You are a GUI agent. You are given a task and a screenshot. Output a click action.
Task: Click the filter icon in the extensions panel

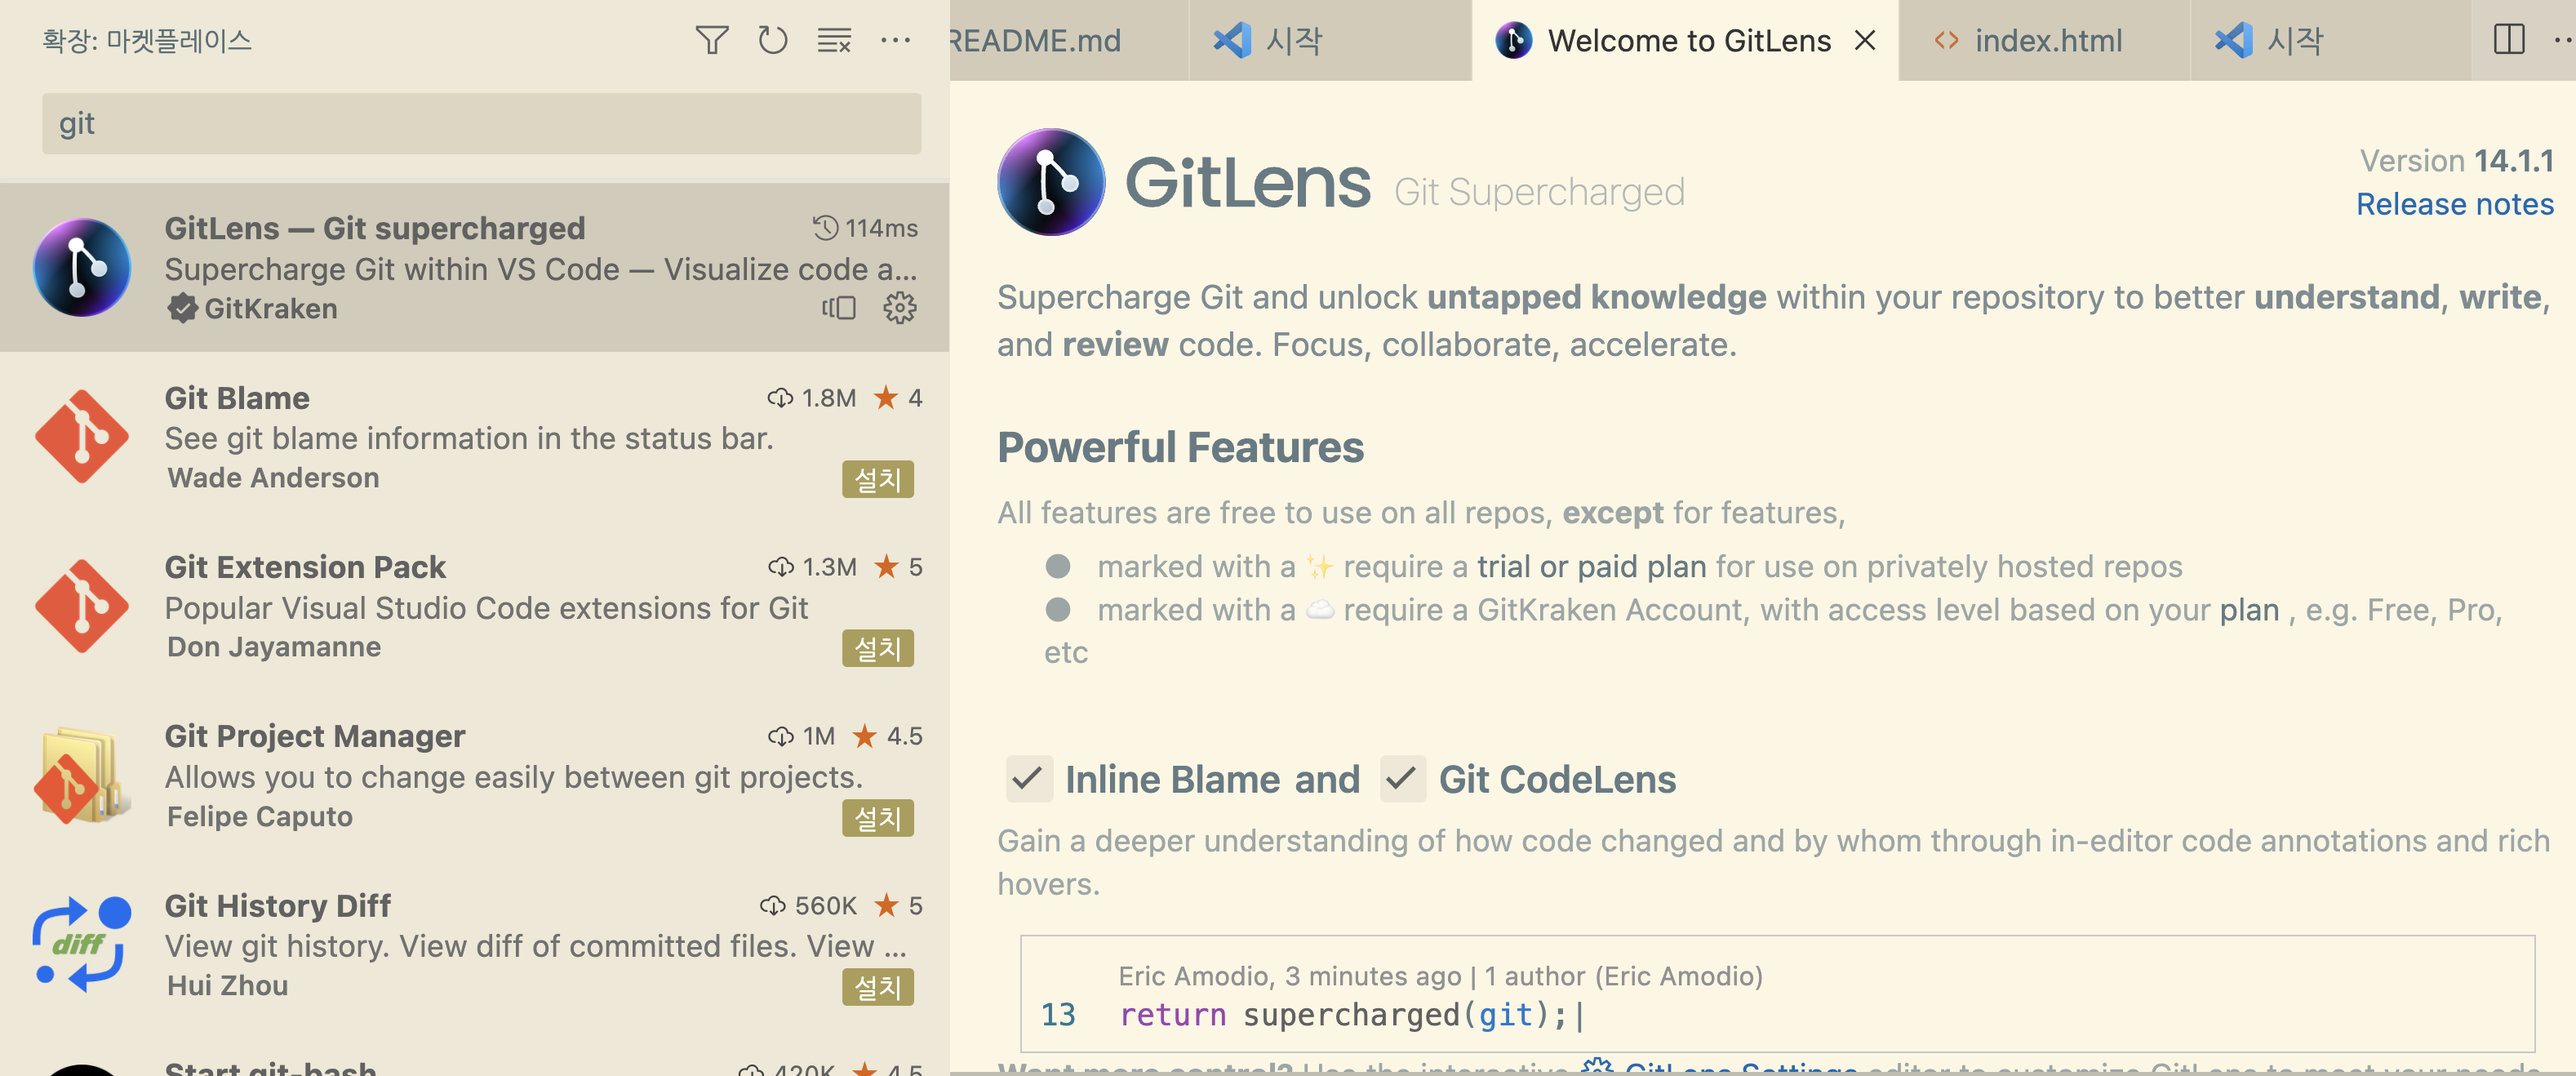tap(712, 40)
